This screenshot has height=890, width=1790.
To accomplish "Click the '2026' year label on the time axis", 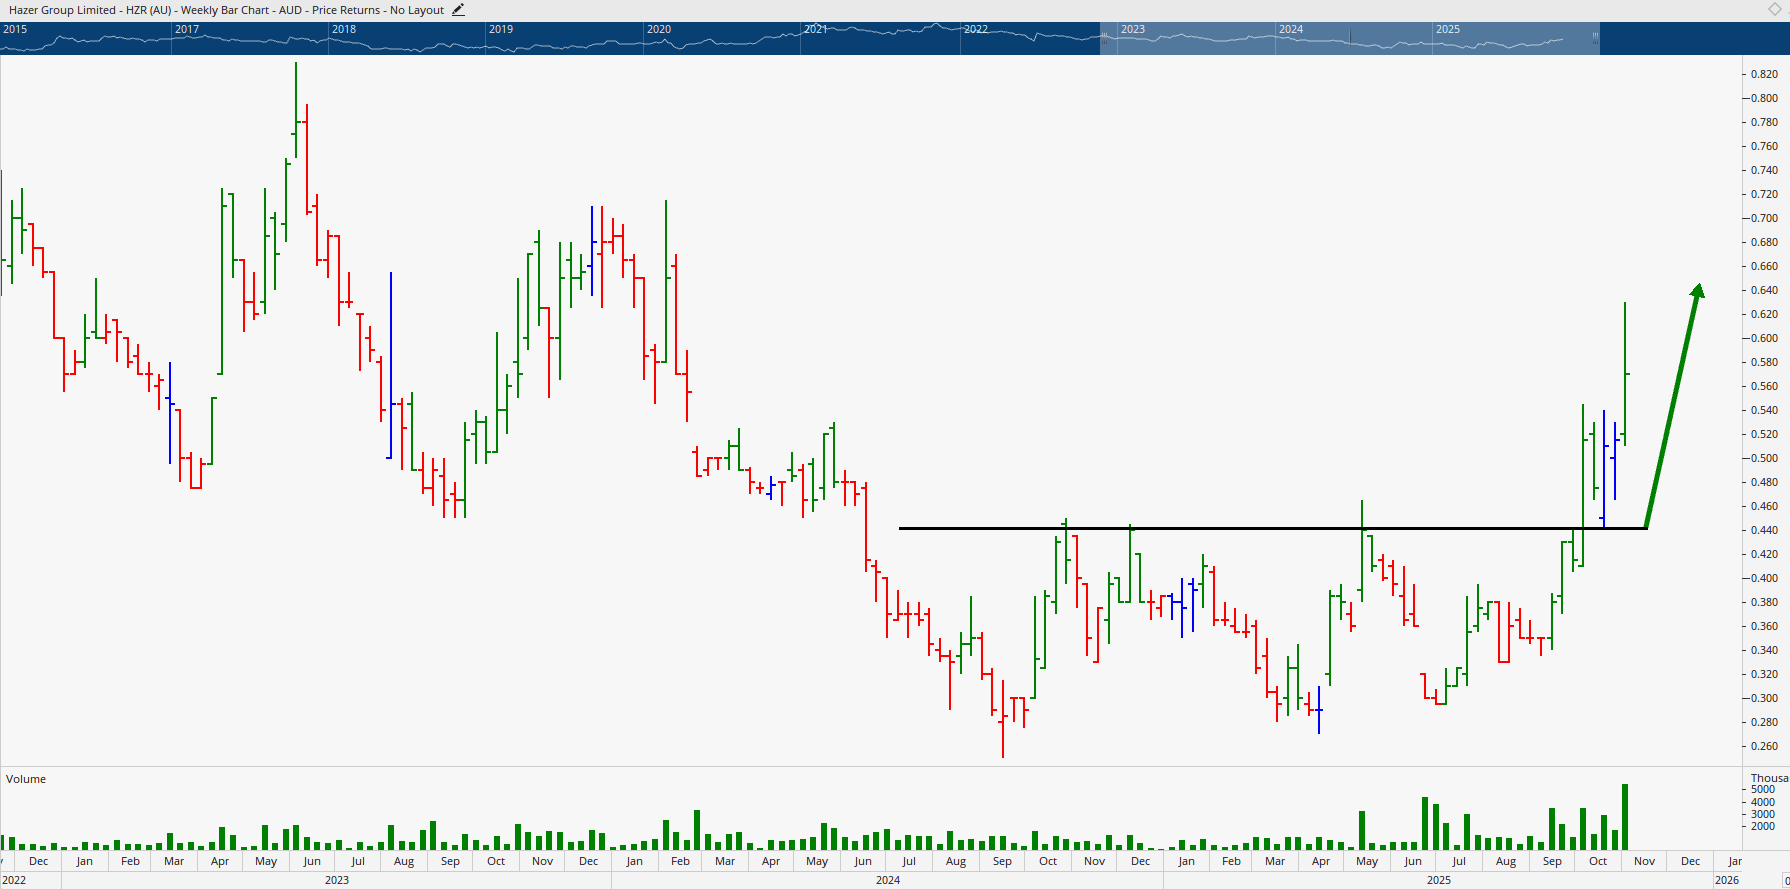I will pos(1727,880).
